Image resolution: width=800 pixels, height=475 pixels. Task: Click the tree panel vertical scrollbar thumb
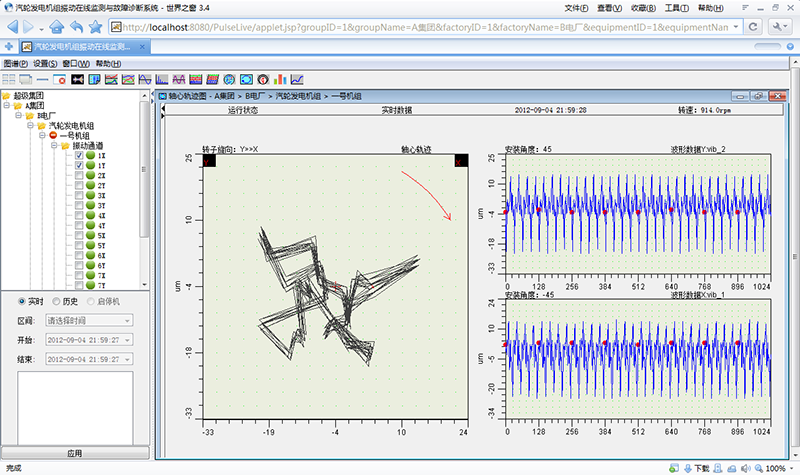pyautogui.click(x=144, y=168)
